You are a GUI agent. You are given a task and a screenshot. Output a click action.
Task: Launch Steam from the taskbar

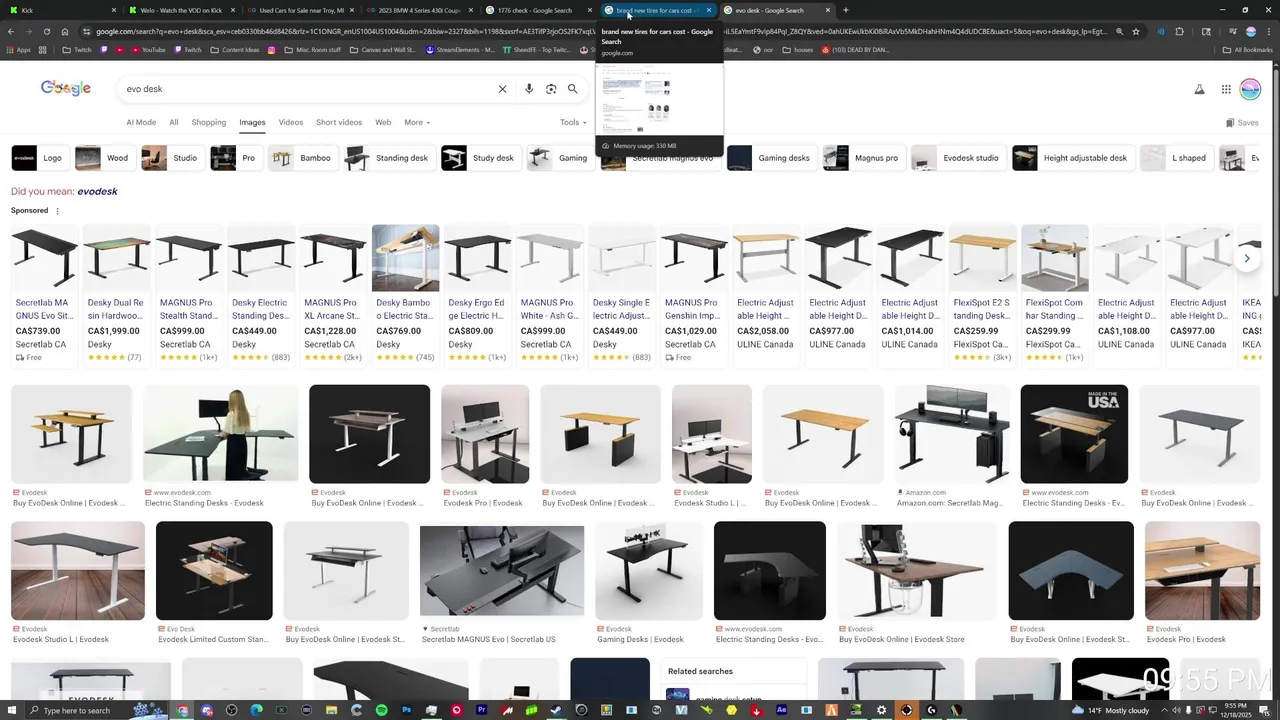coord(557,710)
